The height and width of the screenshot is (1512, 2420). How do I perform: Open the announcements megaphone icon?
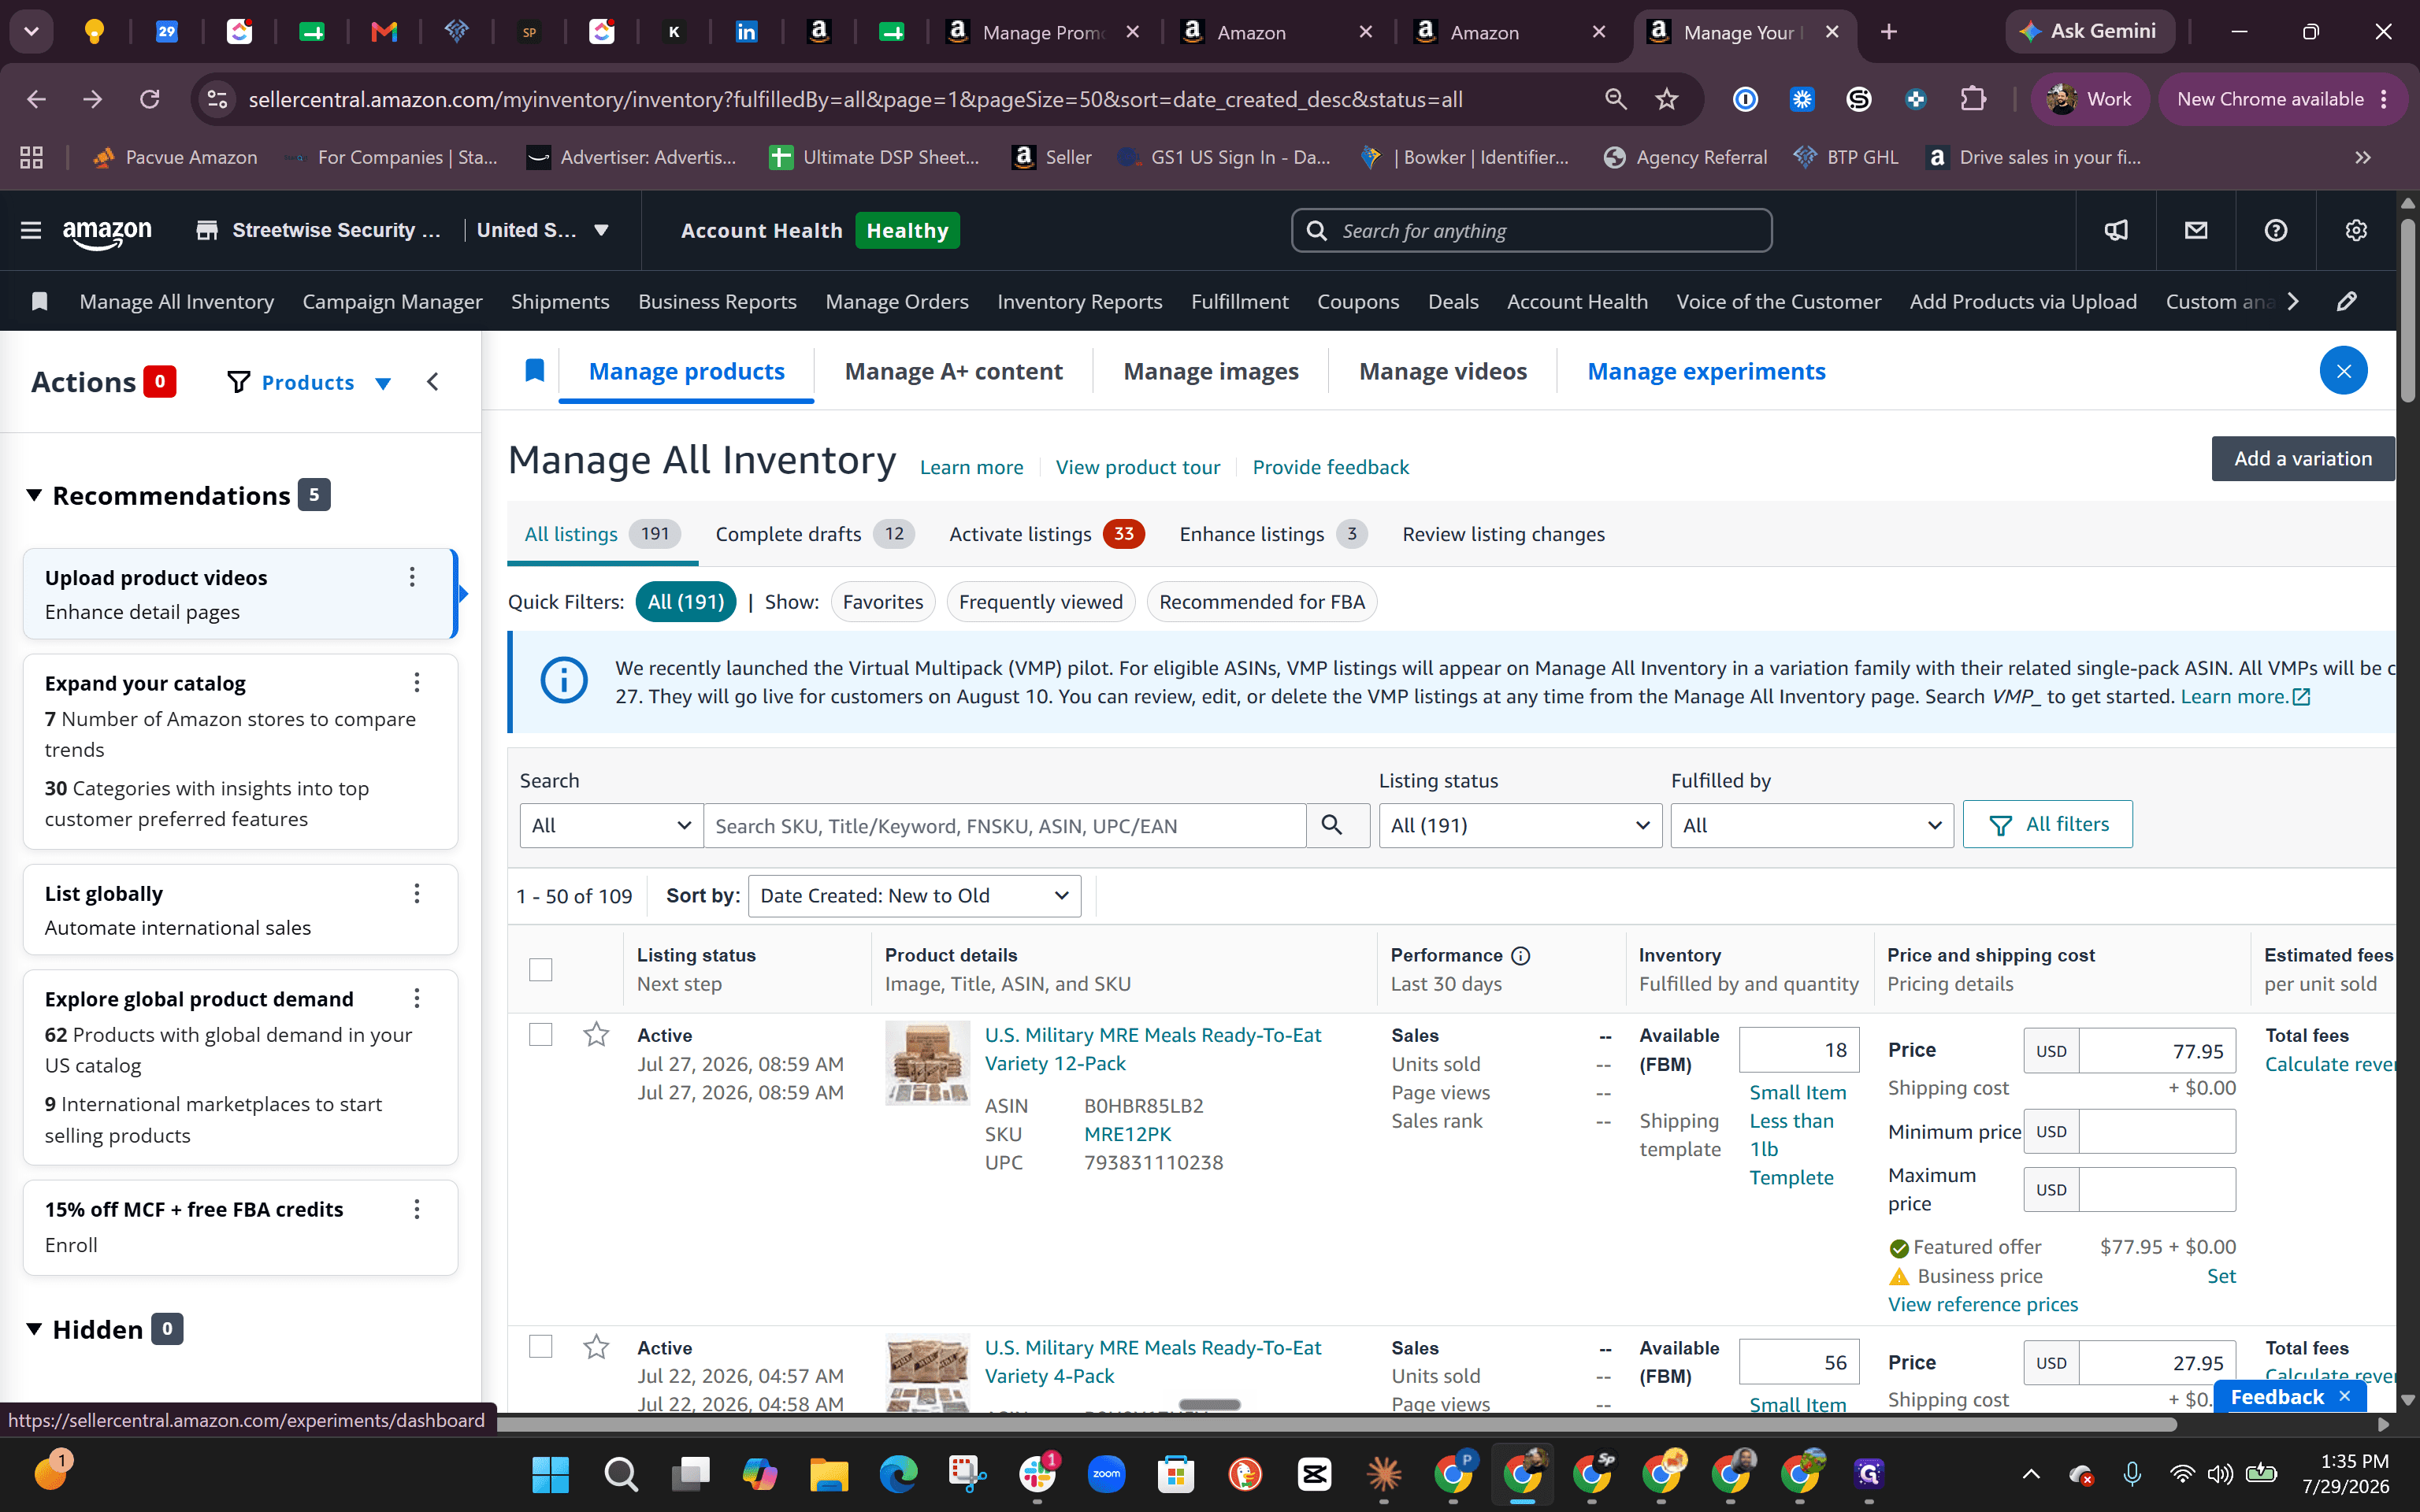click(x=2116, y=231)
